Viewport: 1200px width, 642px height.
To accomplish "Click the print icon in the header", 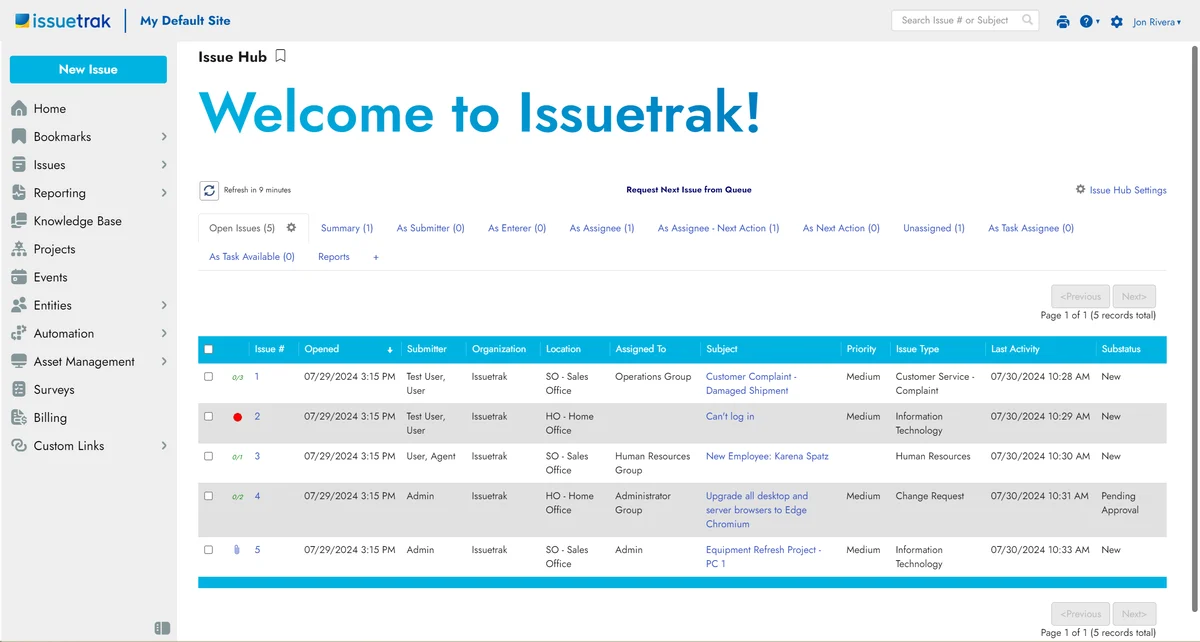I will (1063, 20).
